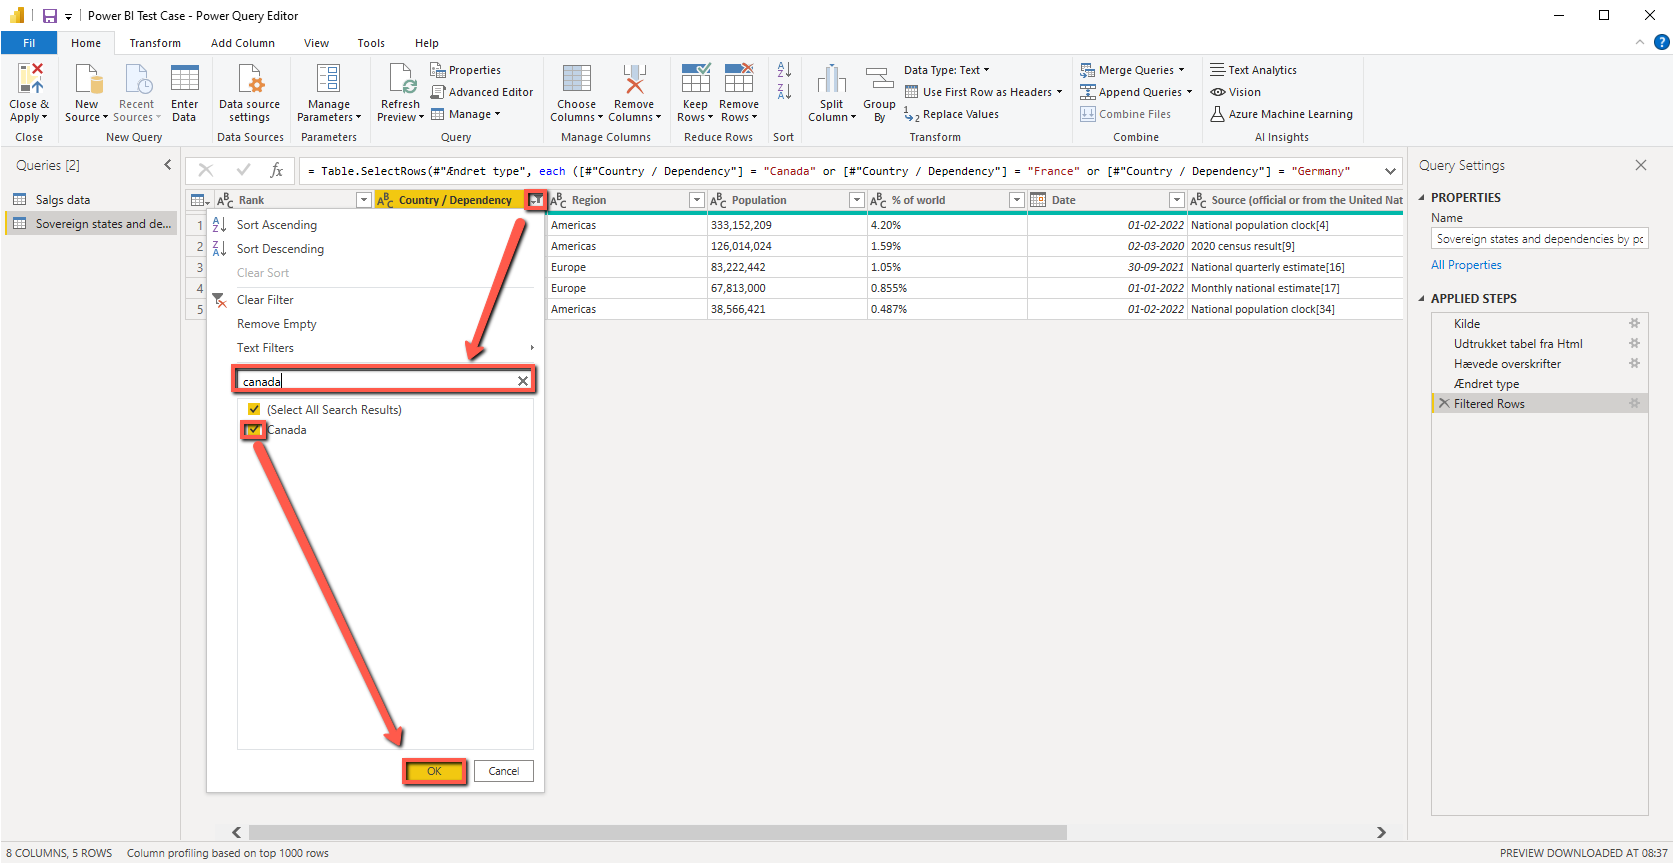Switch to the Transform tab
The image size is (1674, 864).
155,43
